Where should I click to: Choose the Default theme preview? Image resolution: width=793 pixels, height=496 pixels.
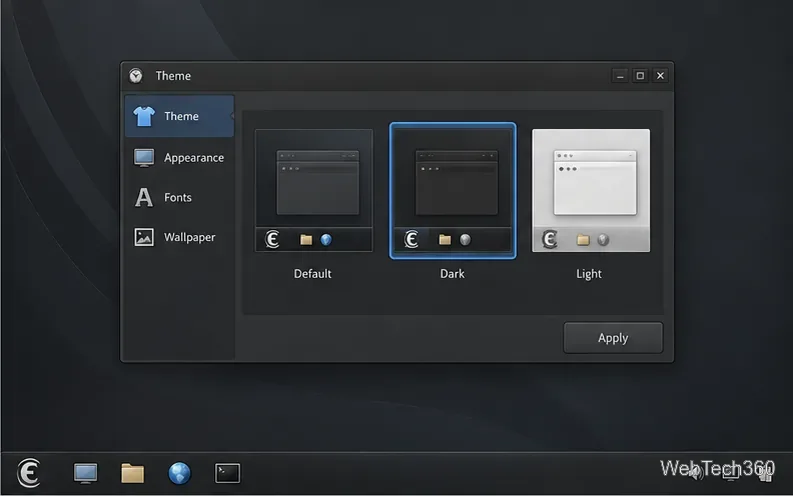pos(314,190)
